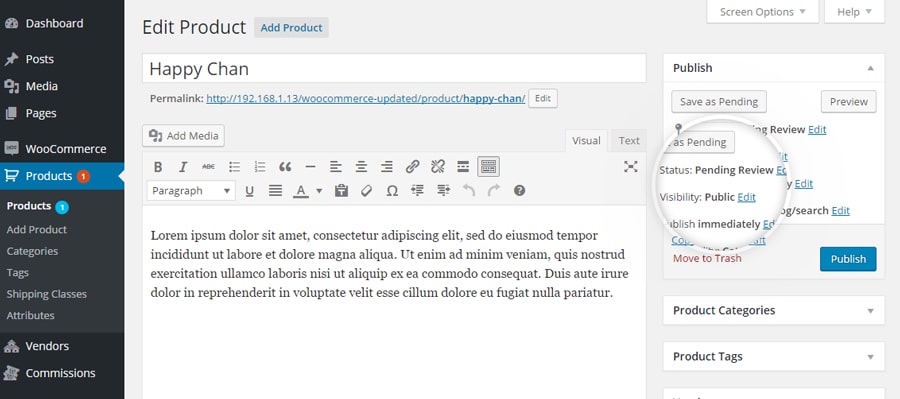Toggle paste as text
The image size is (900, 399).
coord(342,191)
